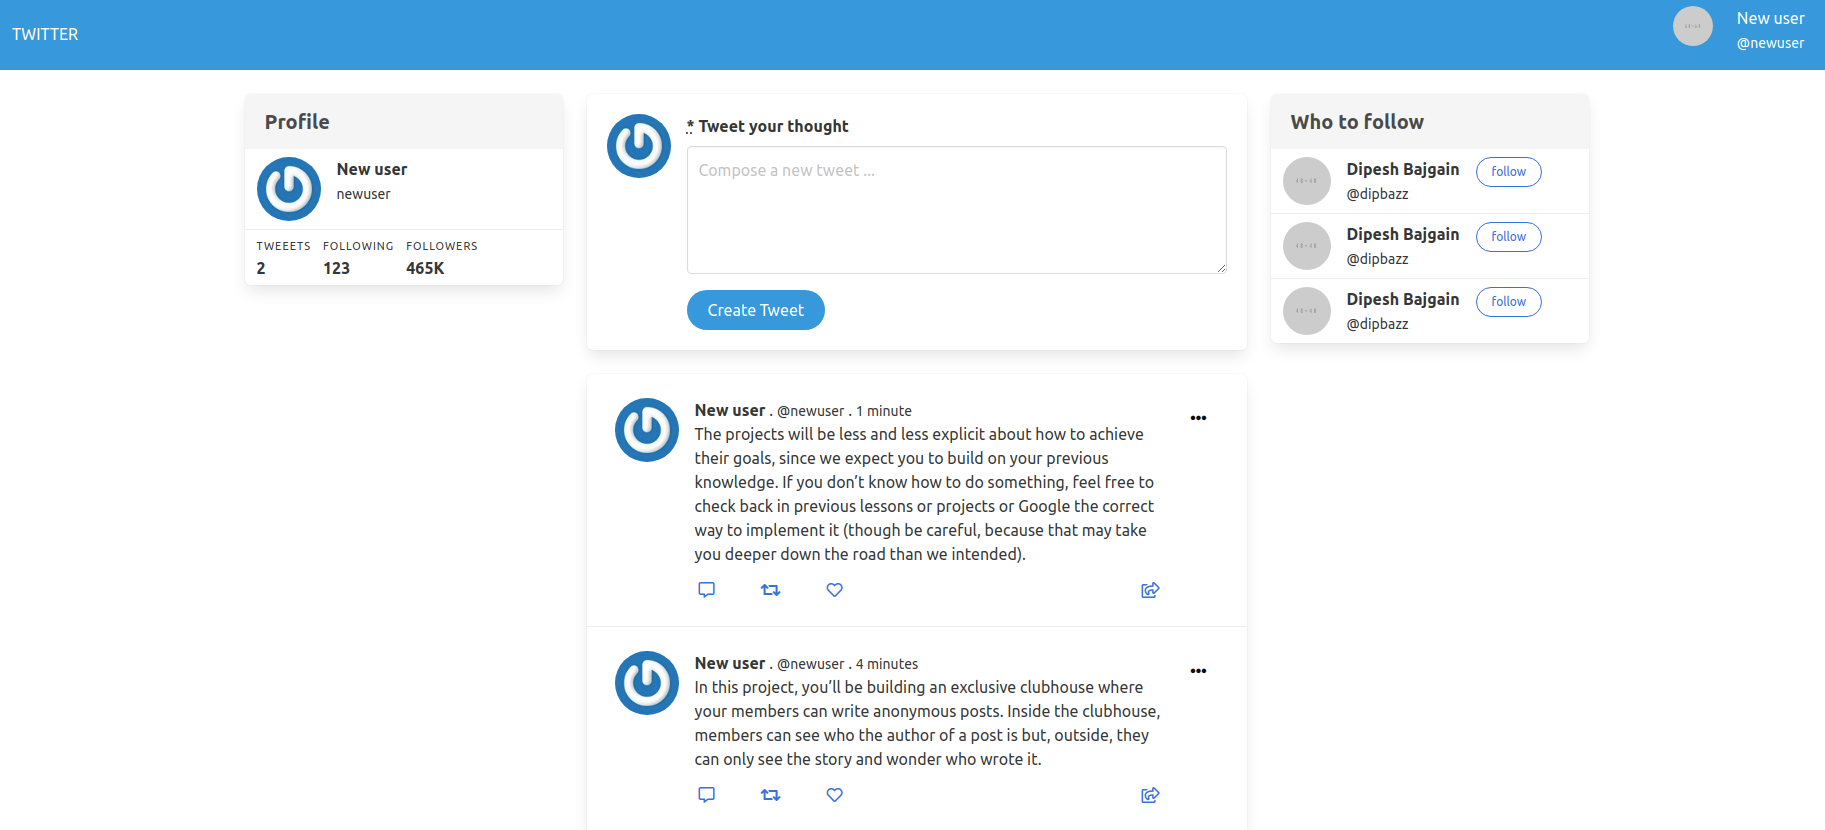Click @newuser handle in header

(x=1770, y=43)
